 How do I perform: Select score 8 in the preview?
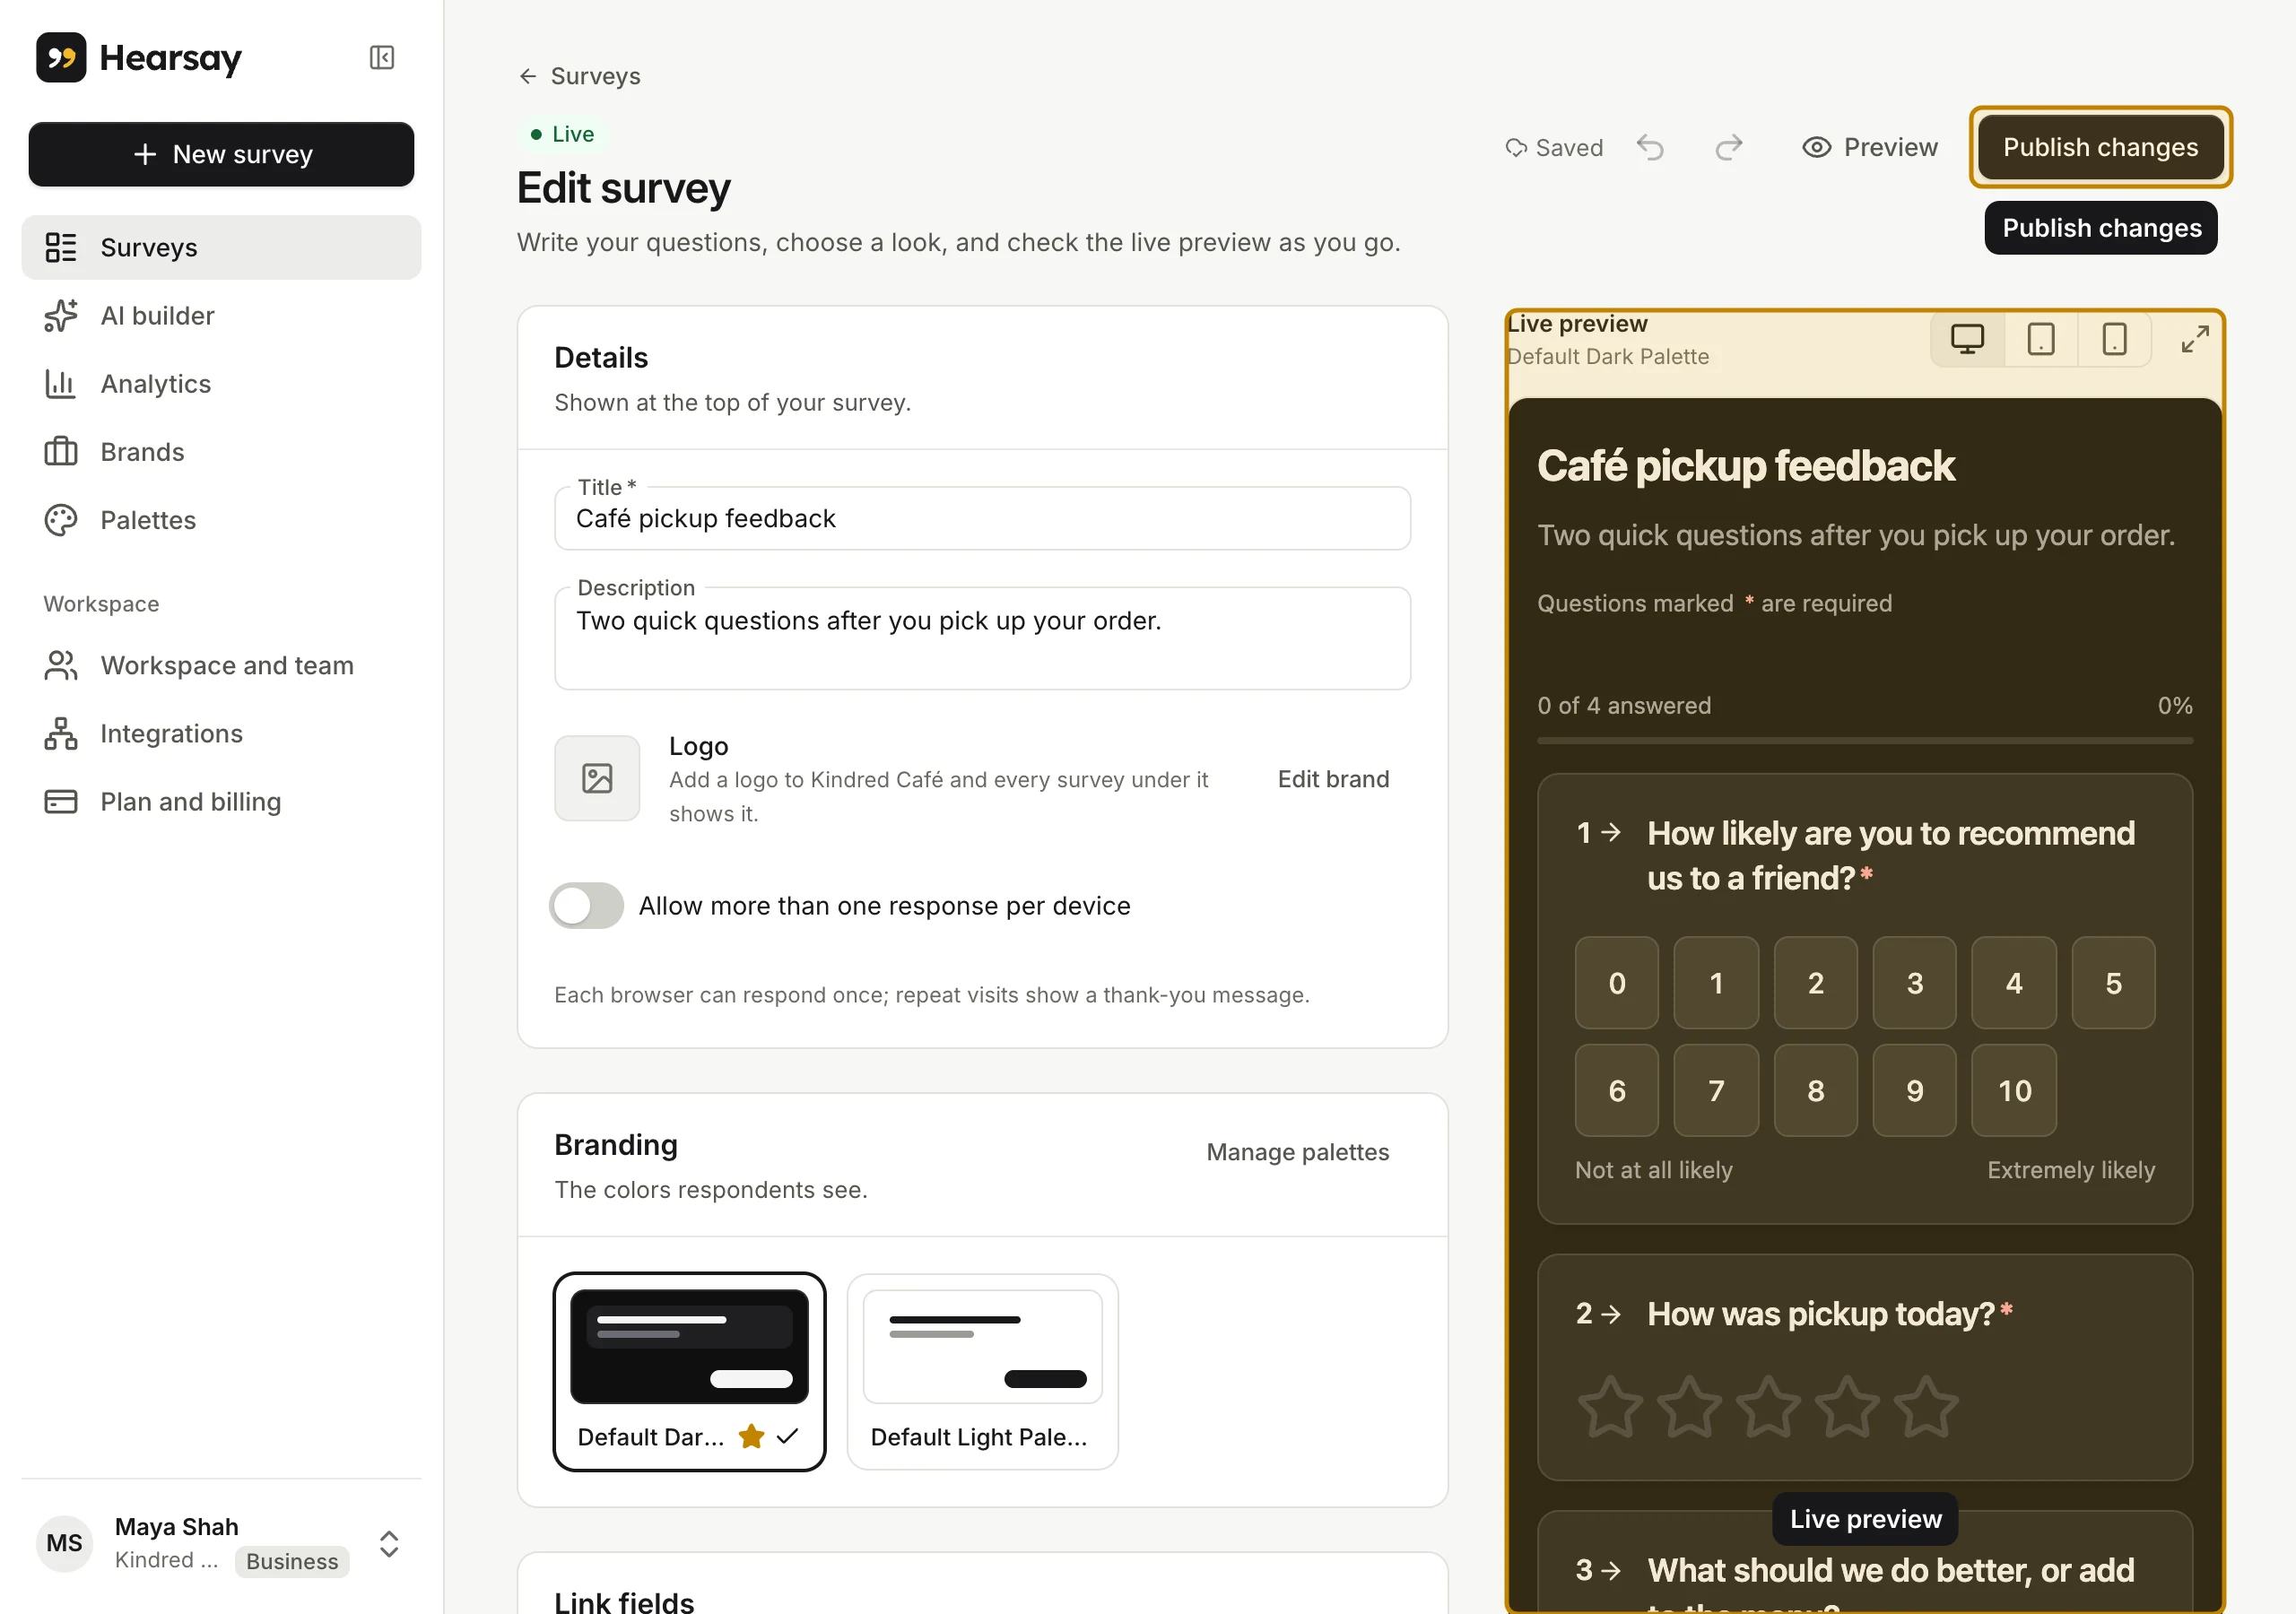pos(1815,1090)
